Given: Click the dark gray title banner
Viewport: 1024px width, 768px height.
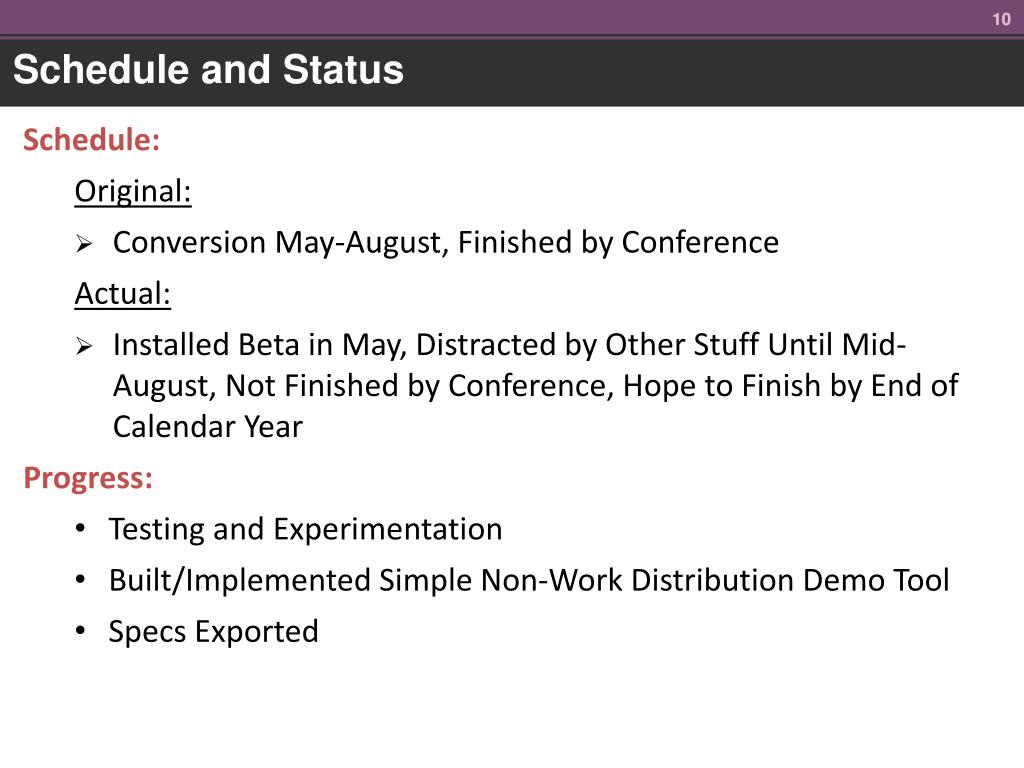Looking at the screenshot, I should click(x=512, y=72).
